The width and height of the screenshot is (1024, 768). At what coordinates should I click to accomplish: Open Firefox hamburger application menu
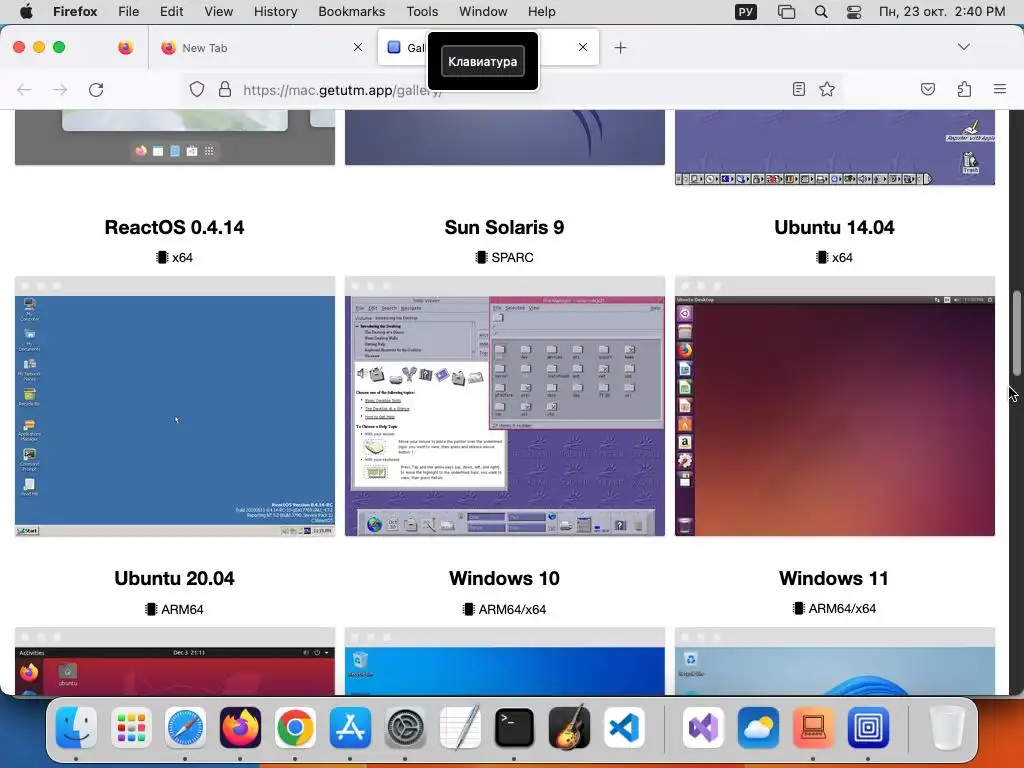(1000, 89)
